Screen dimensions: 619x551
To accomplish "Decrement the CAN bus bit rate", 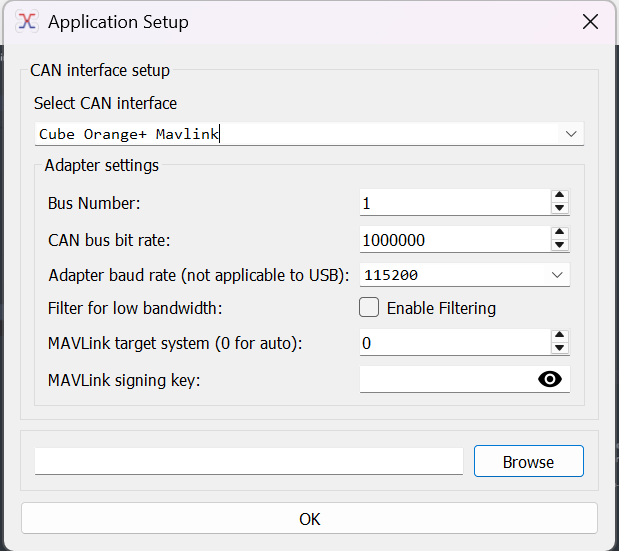I will 559,245.
